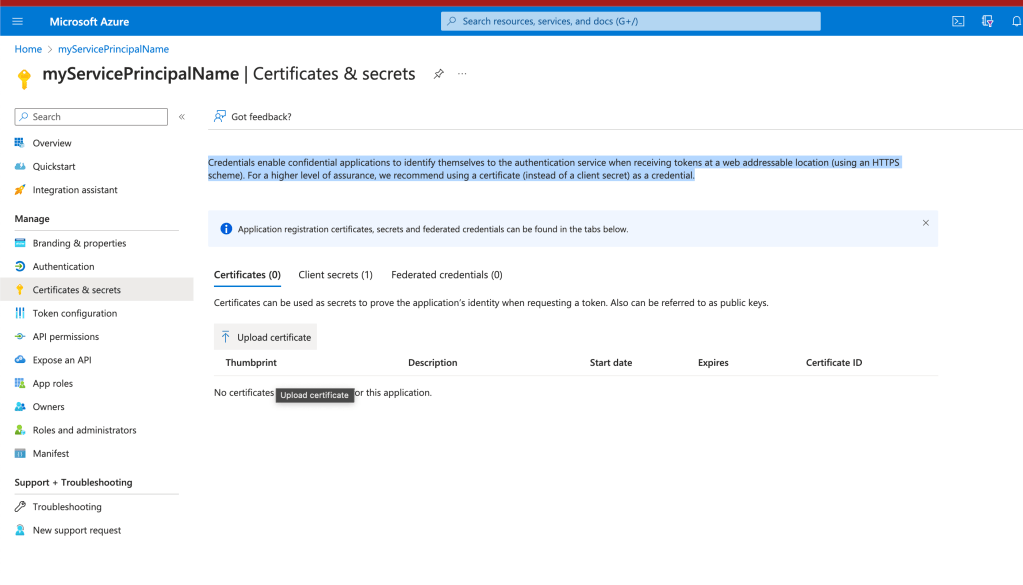Open the hamburger portal menu
1023x585 pixels.
coord(18,22)
